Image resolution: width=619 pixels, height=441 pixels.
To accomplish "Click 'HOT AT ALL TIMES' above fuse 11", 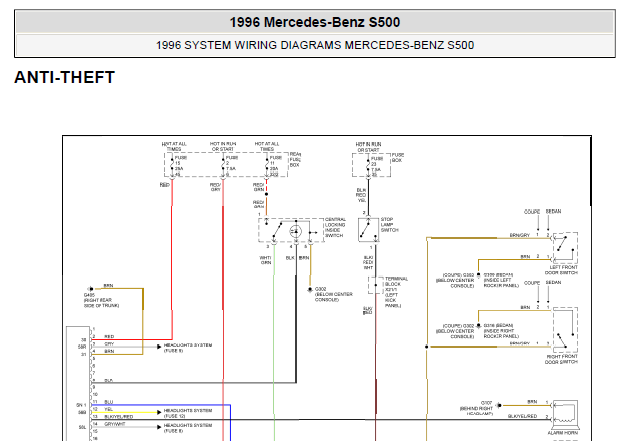I will click(267, 146).
